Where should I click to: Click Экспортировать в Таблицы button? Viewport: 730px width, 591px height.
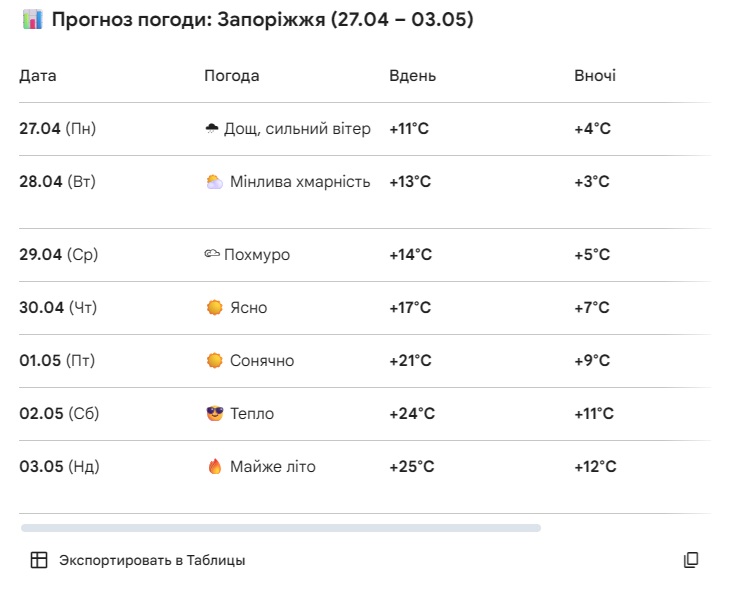152,560
